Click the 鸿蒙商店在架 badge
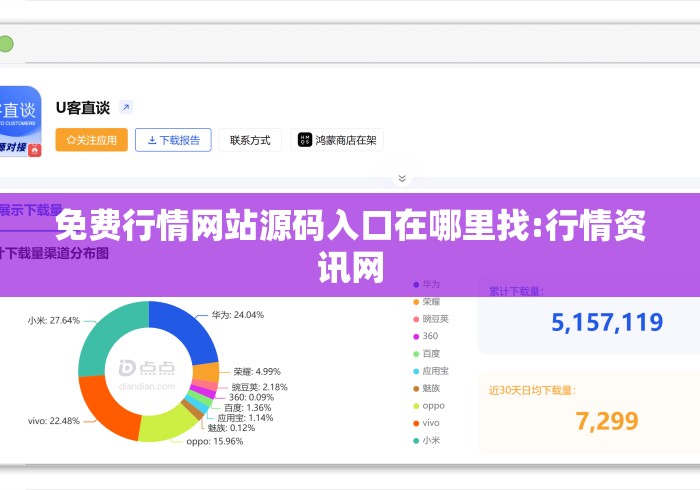Viewport: 700px width, 490px height. click(337, 140)
